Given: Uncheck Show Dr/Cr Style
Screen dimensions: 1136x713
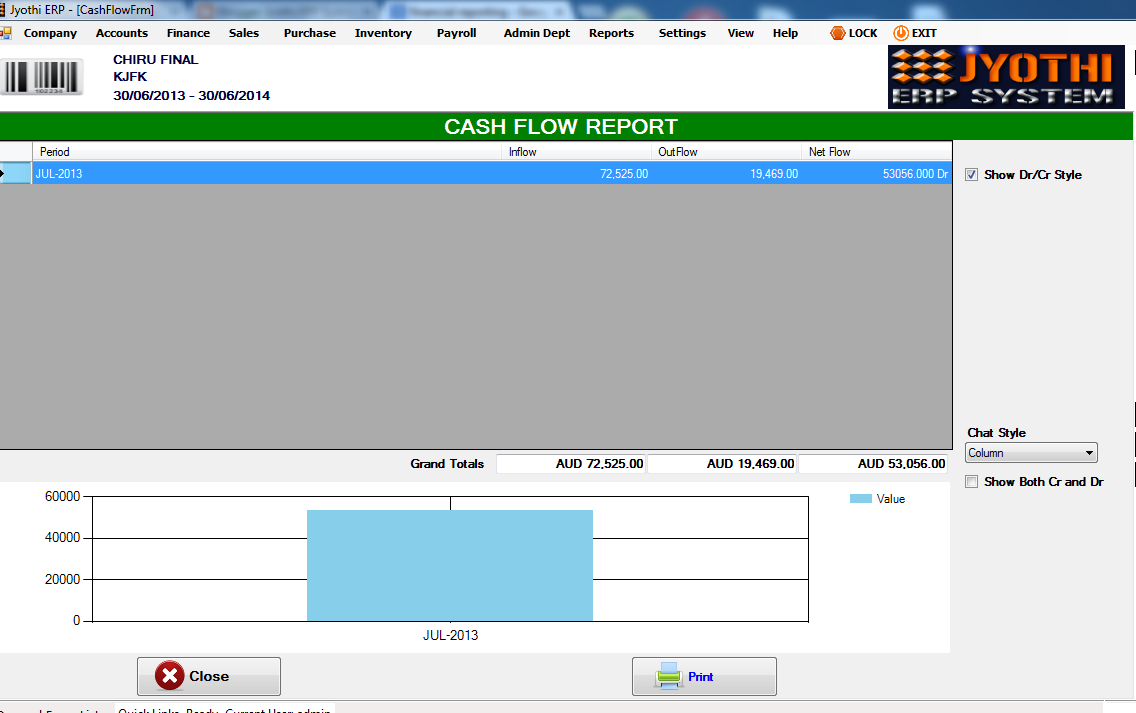Looking at the screenshot, I should (x=971, y=175).
